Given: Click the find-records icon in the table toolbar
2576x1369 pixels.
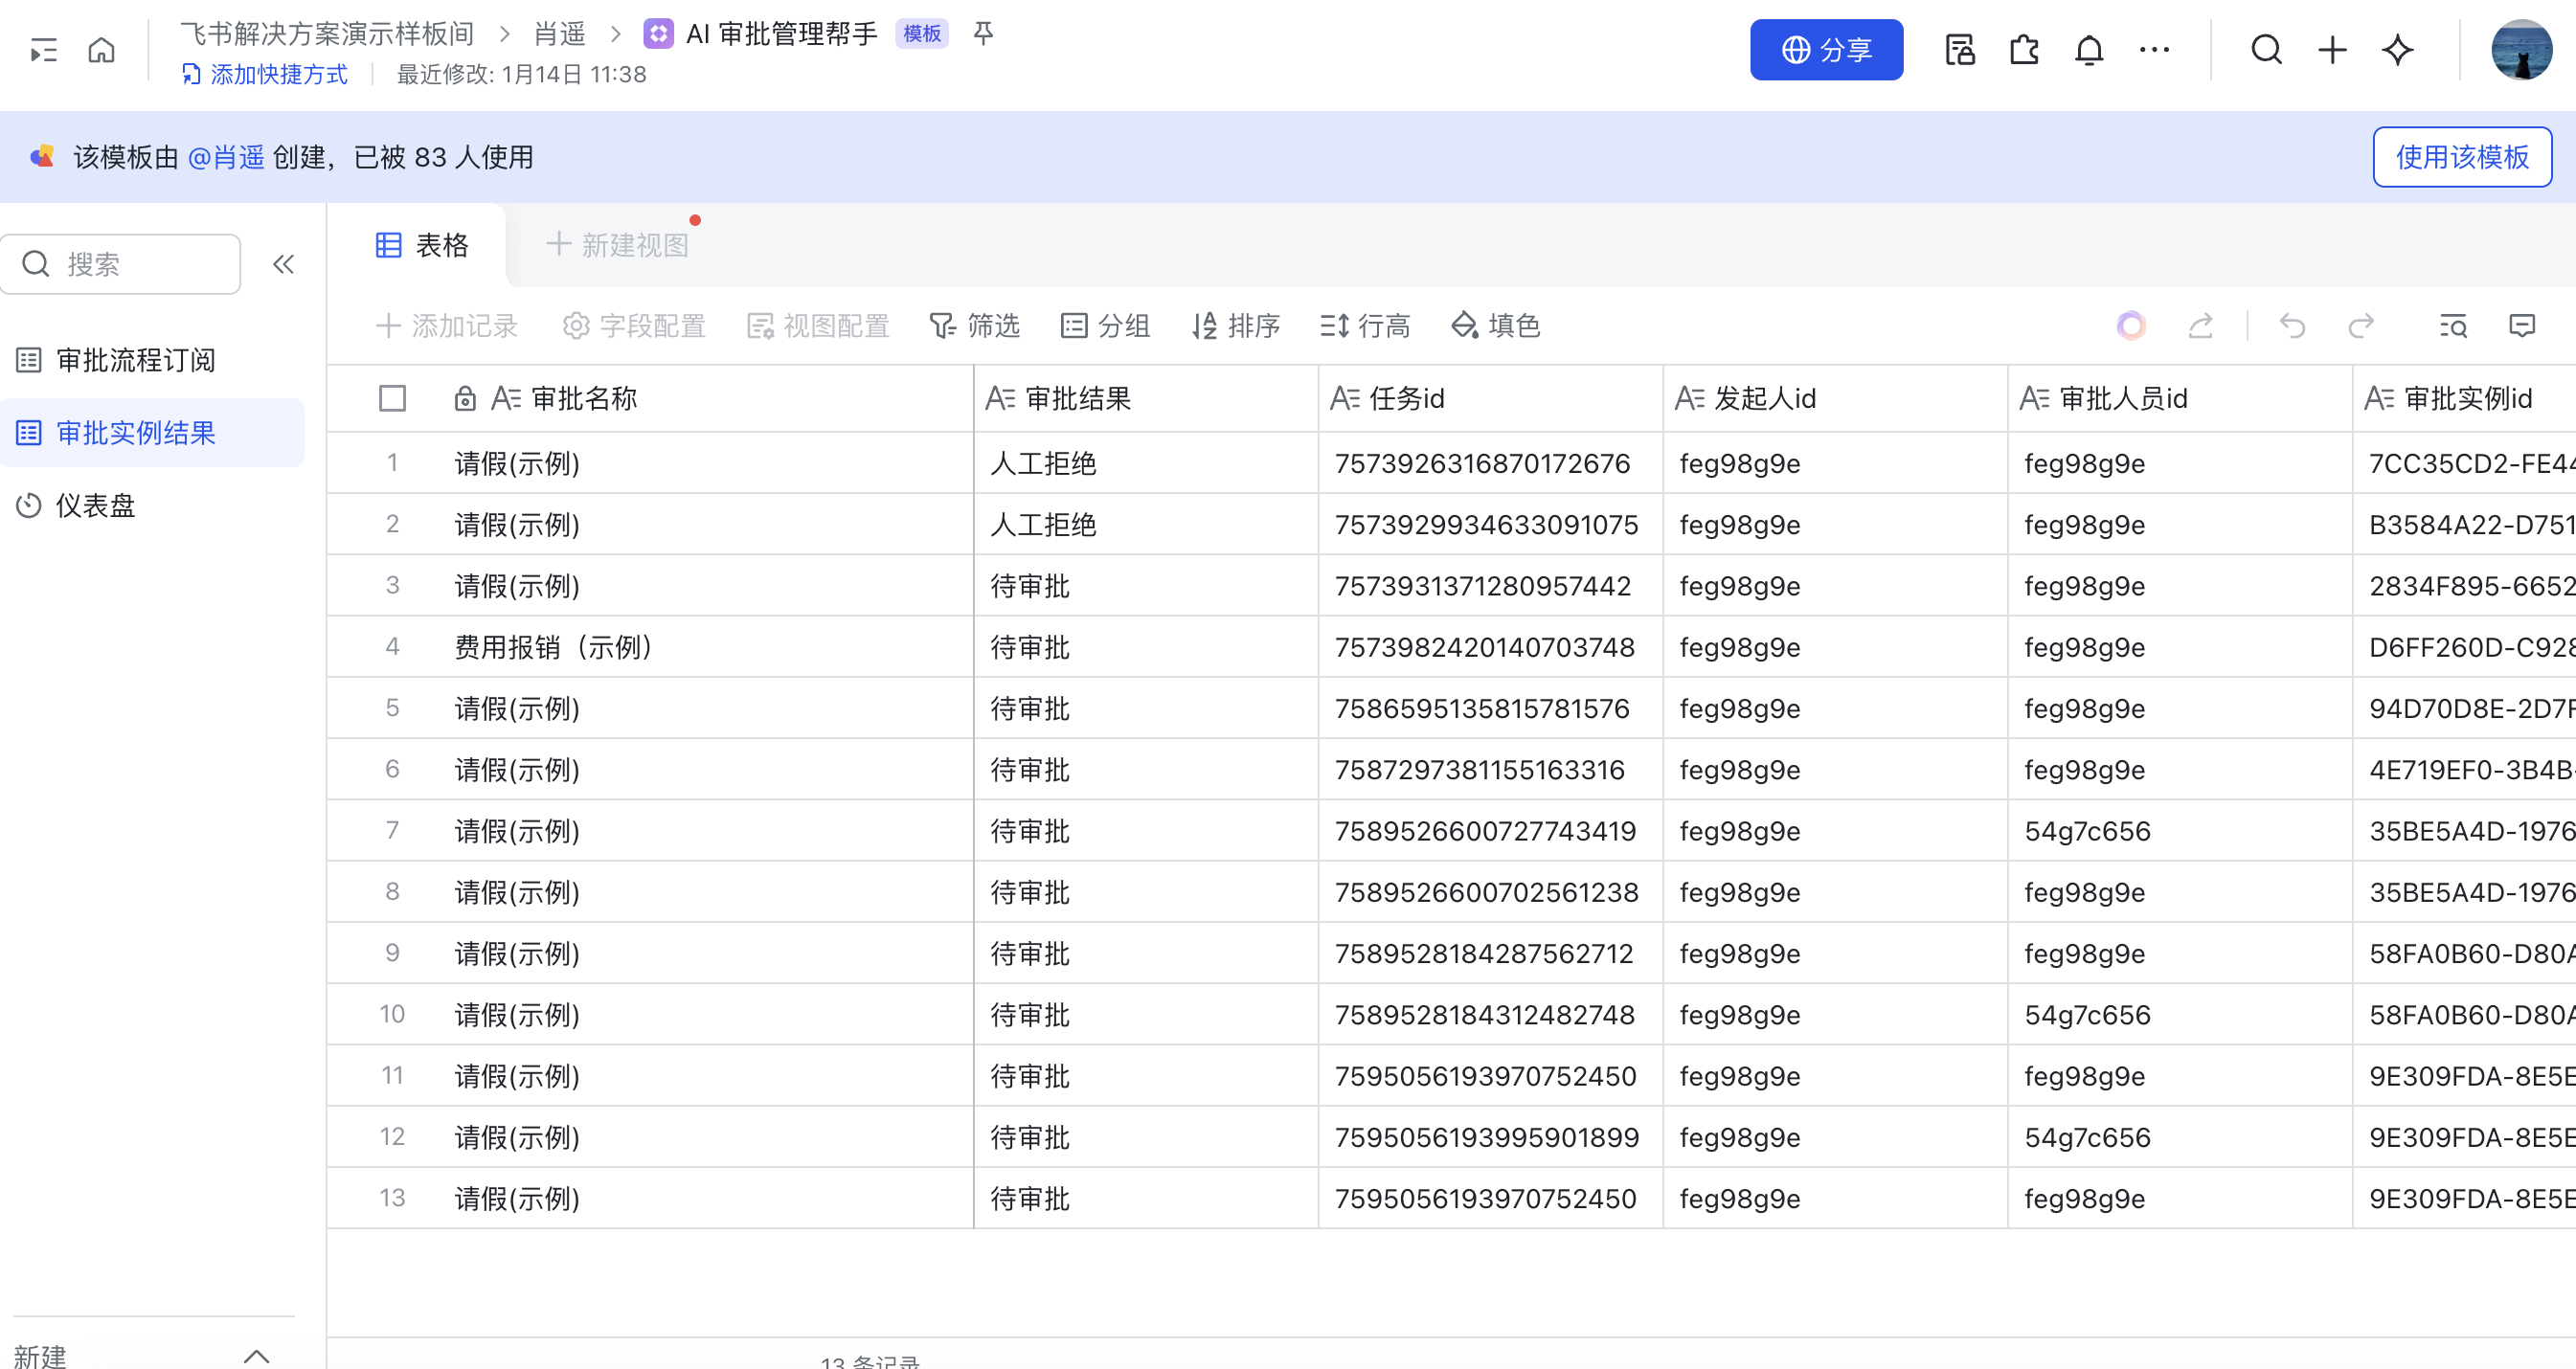Looking at the screenshot, I should (x=2453, y=326).
